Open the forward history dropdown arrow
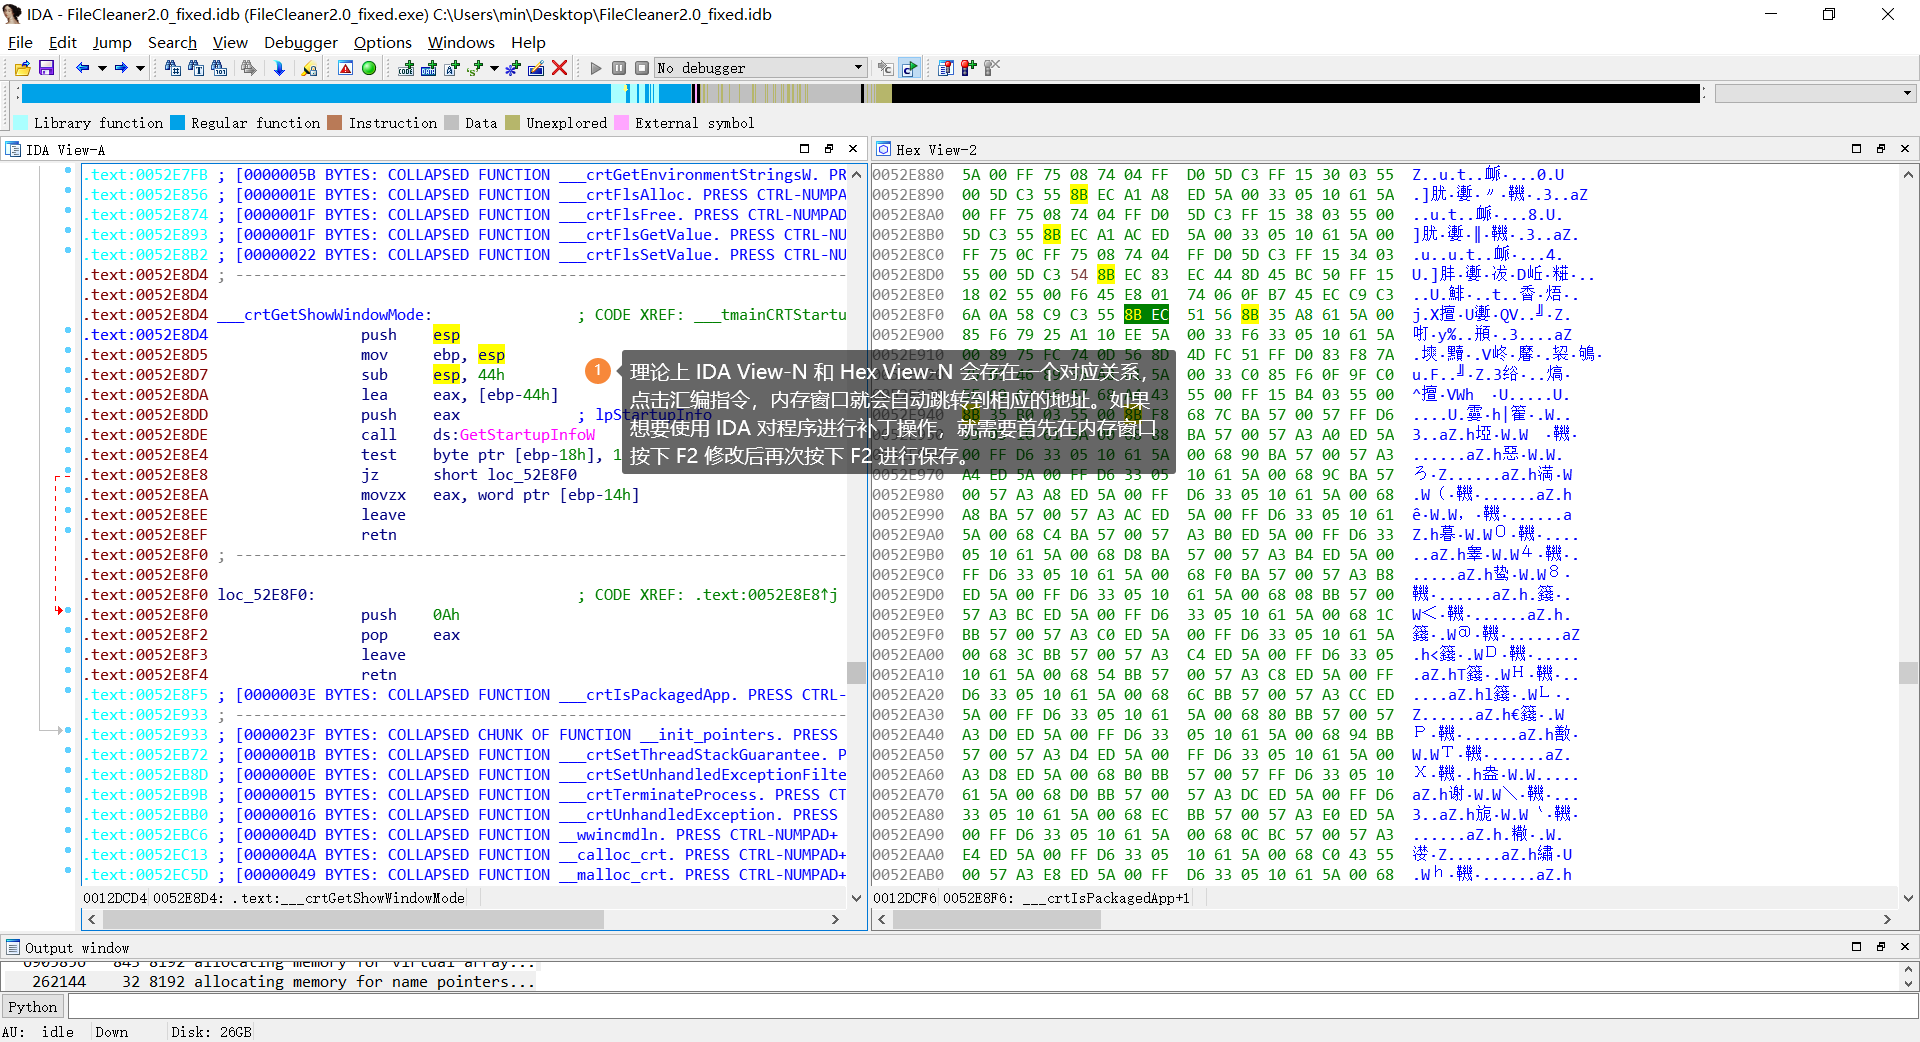The width and height of the screenshot is (1920, 1042). [141, 68]
